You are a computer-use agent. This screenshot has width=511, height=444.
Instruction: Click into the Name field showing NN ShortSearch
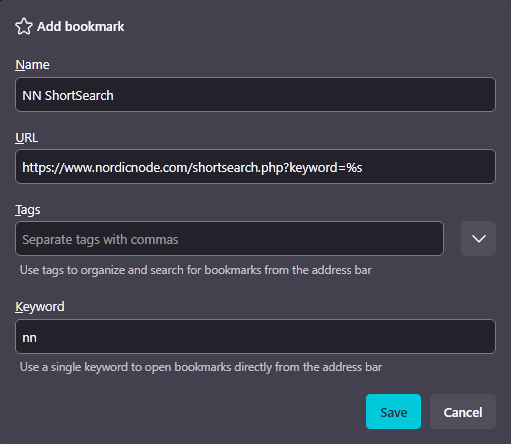tap(255, 95)
